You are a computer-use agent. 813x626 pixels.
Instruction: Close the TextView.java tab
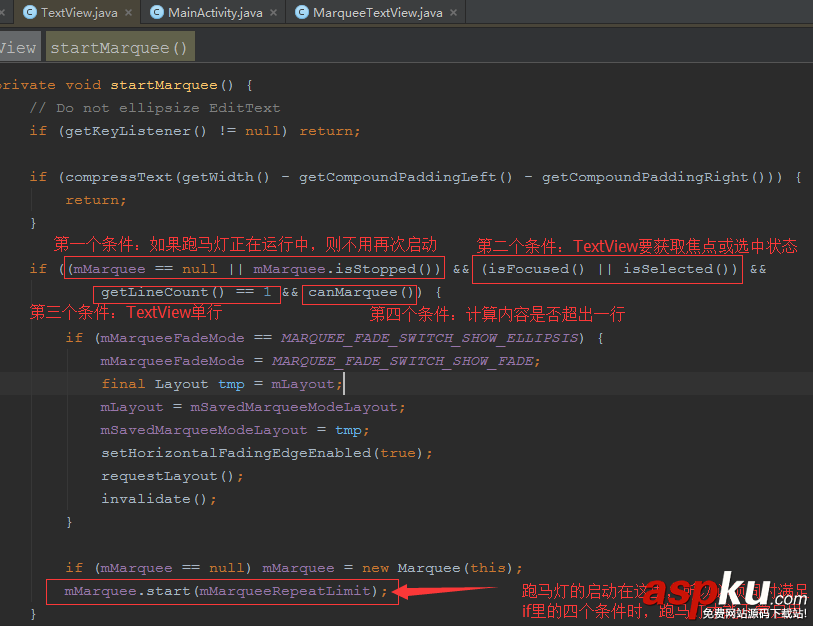pos(129,12)
